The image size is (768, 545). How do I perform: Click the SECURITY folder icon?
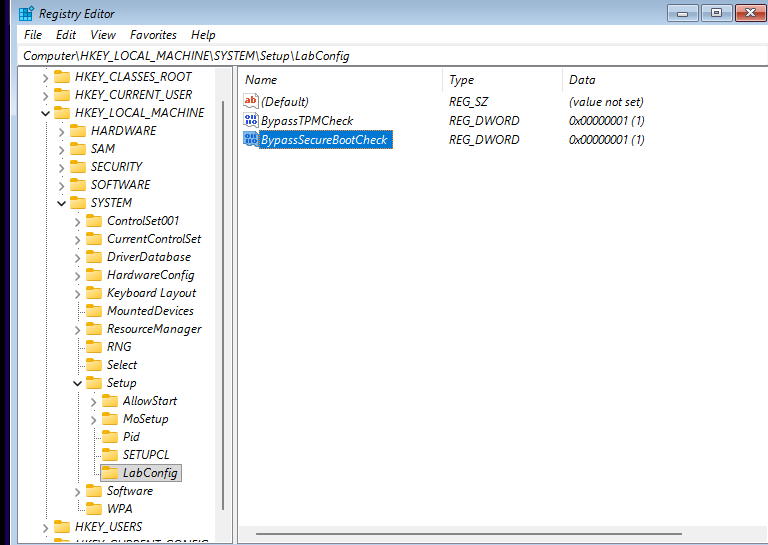(78, 166)
